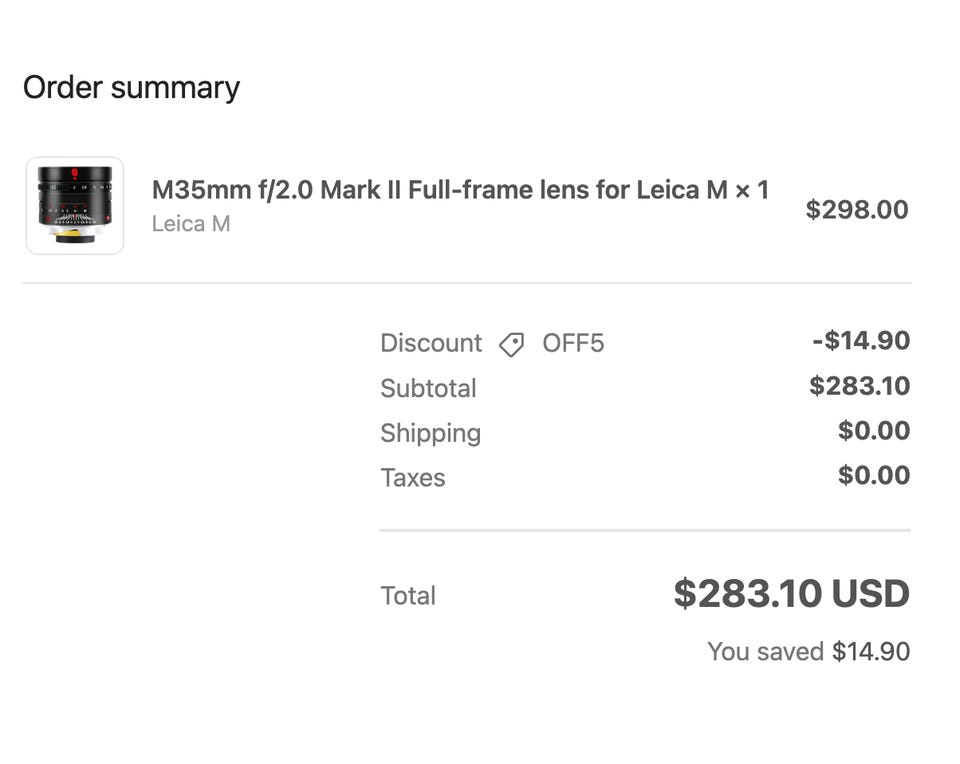The image size is (960, 764).
Task: Click the Subtotal label
Action: pyautogui.click(x=428, y=388)
